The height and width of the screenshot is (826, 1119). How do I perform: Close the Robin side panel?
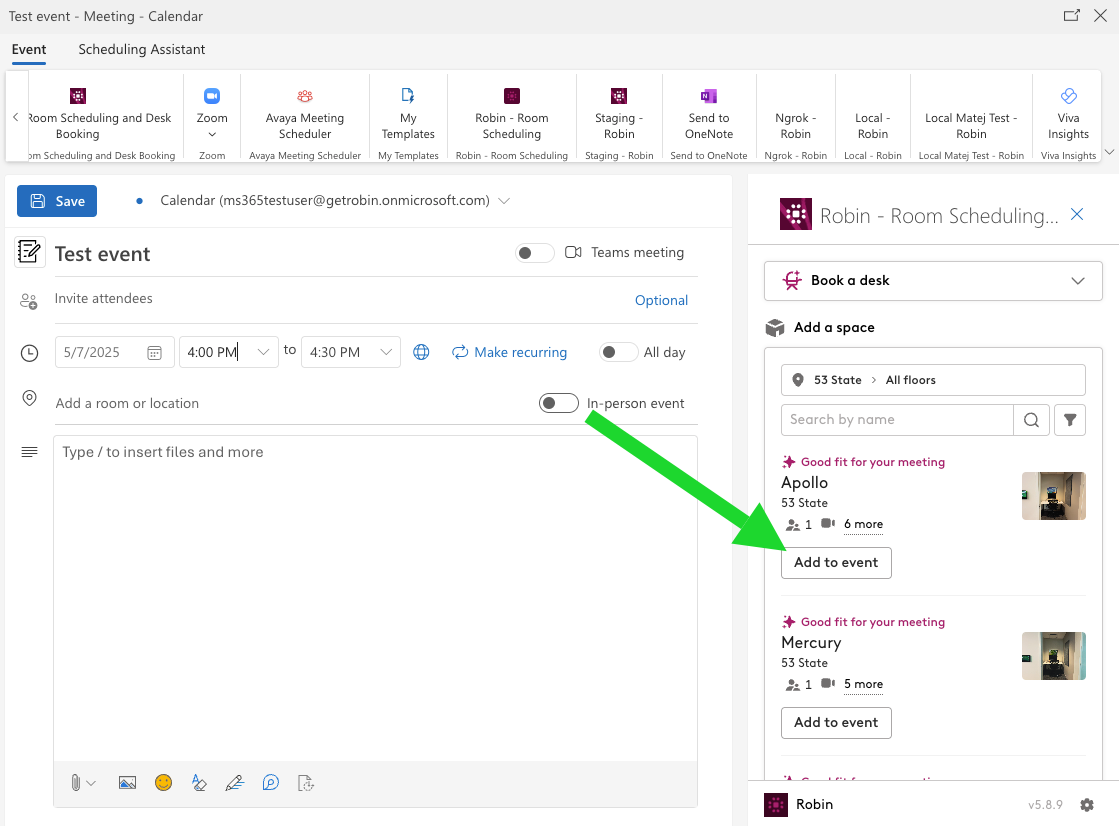click(1077, 214)
